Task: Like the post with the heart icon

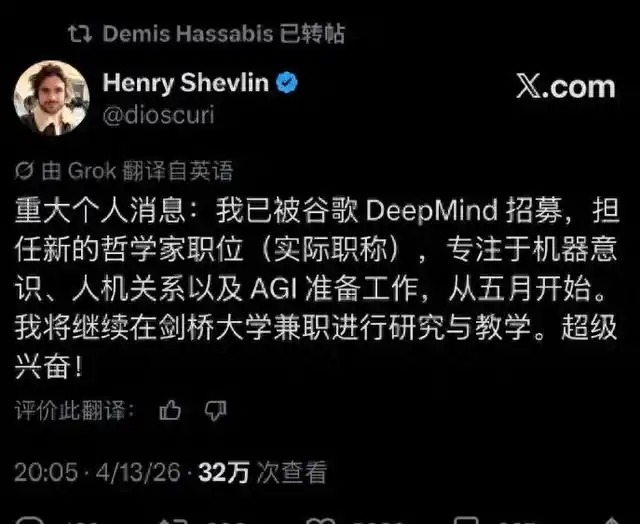Action: coord(321,521)
